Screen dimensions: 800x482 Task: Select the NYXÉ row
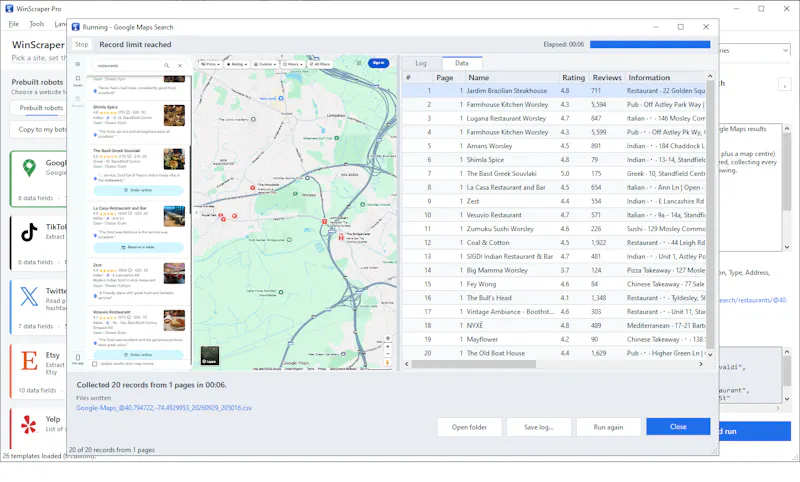pos(554,325)
